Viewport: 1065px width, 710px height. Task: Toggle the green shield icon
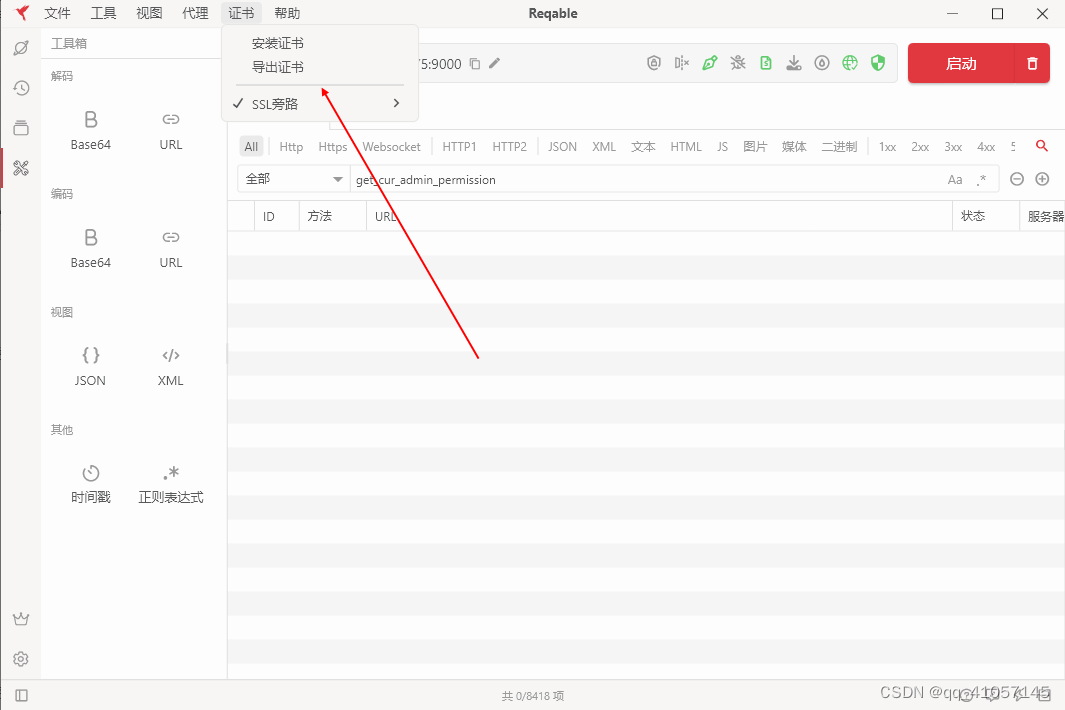click(878, 63)
